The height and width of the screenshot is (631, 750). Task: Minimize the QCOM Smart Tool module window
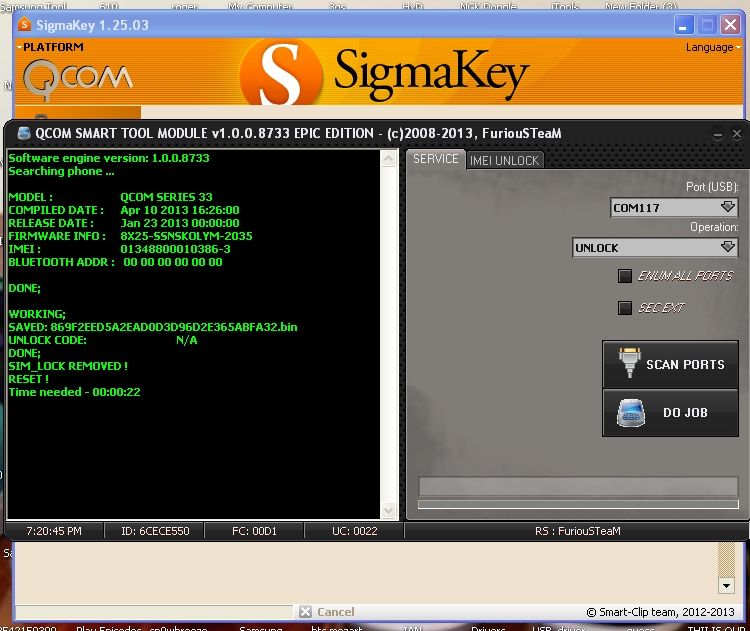click(716, 133)
